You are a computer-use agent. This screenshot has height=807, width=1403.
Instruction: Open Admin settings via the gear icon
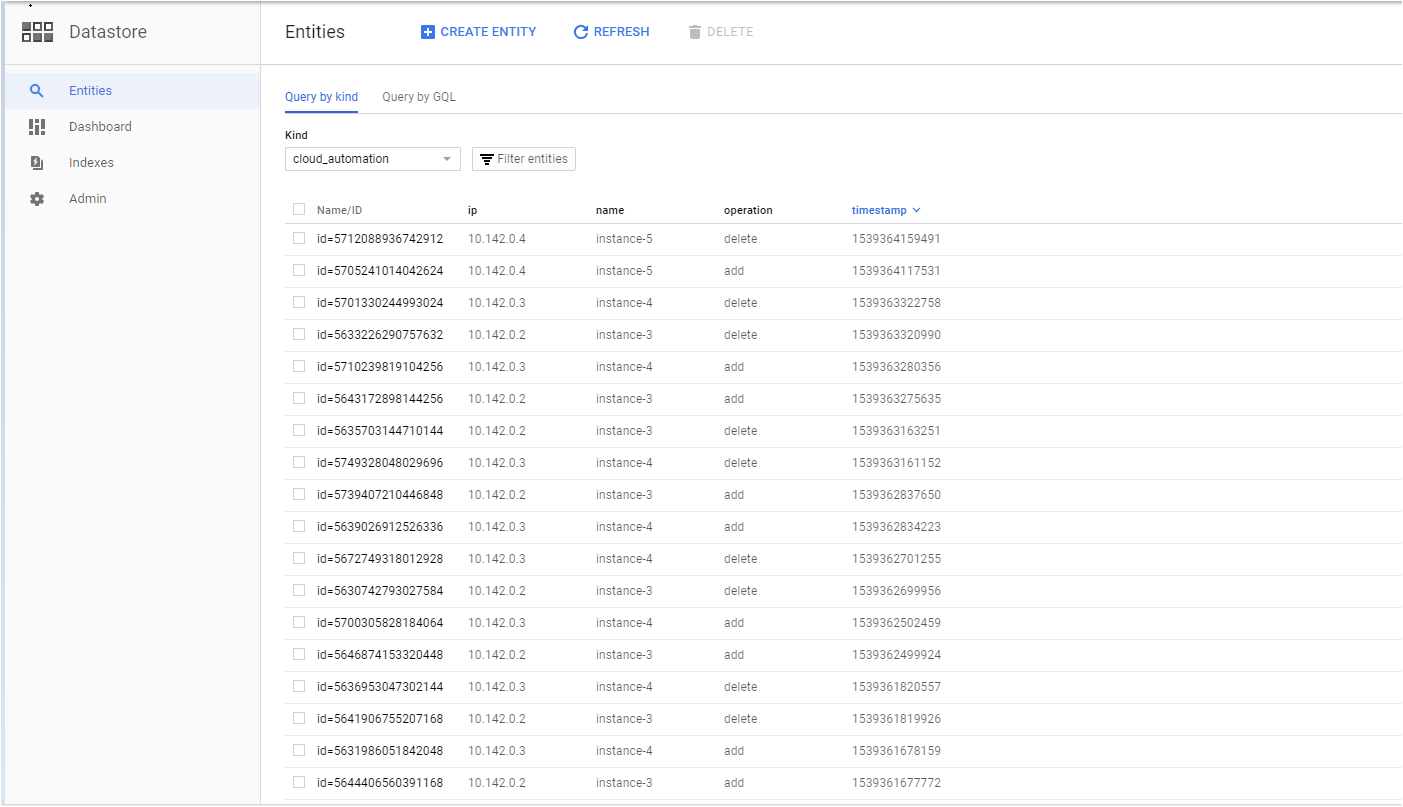click(x=37, y=198)
